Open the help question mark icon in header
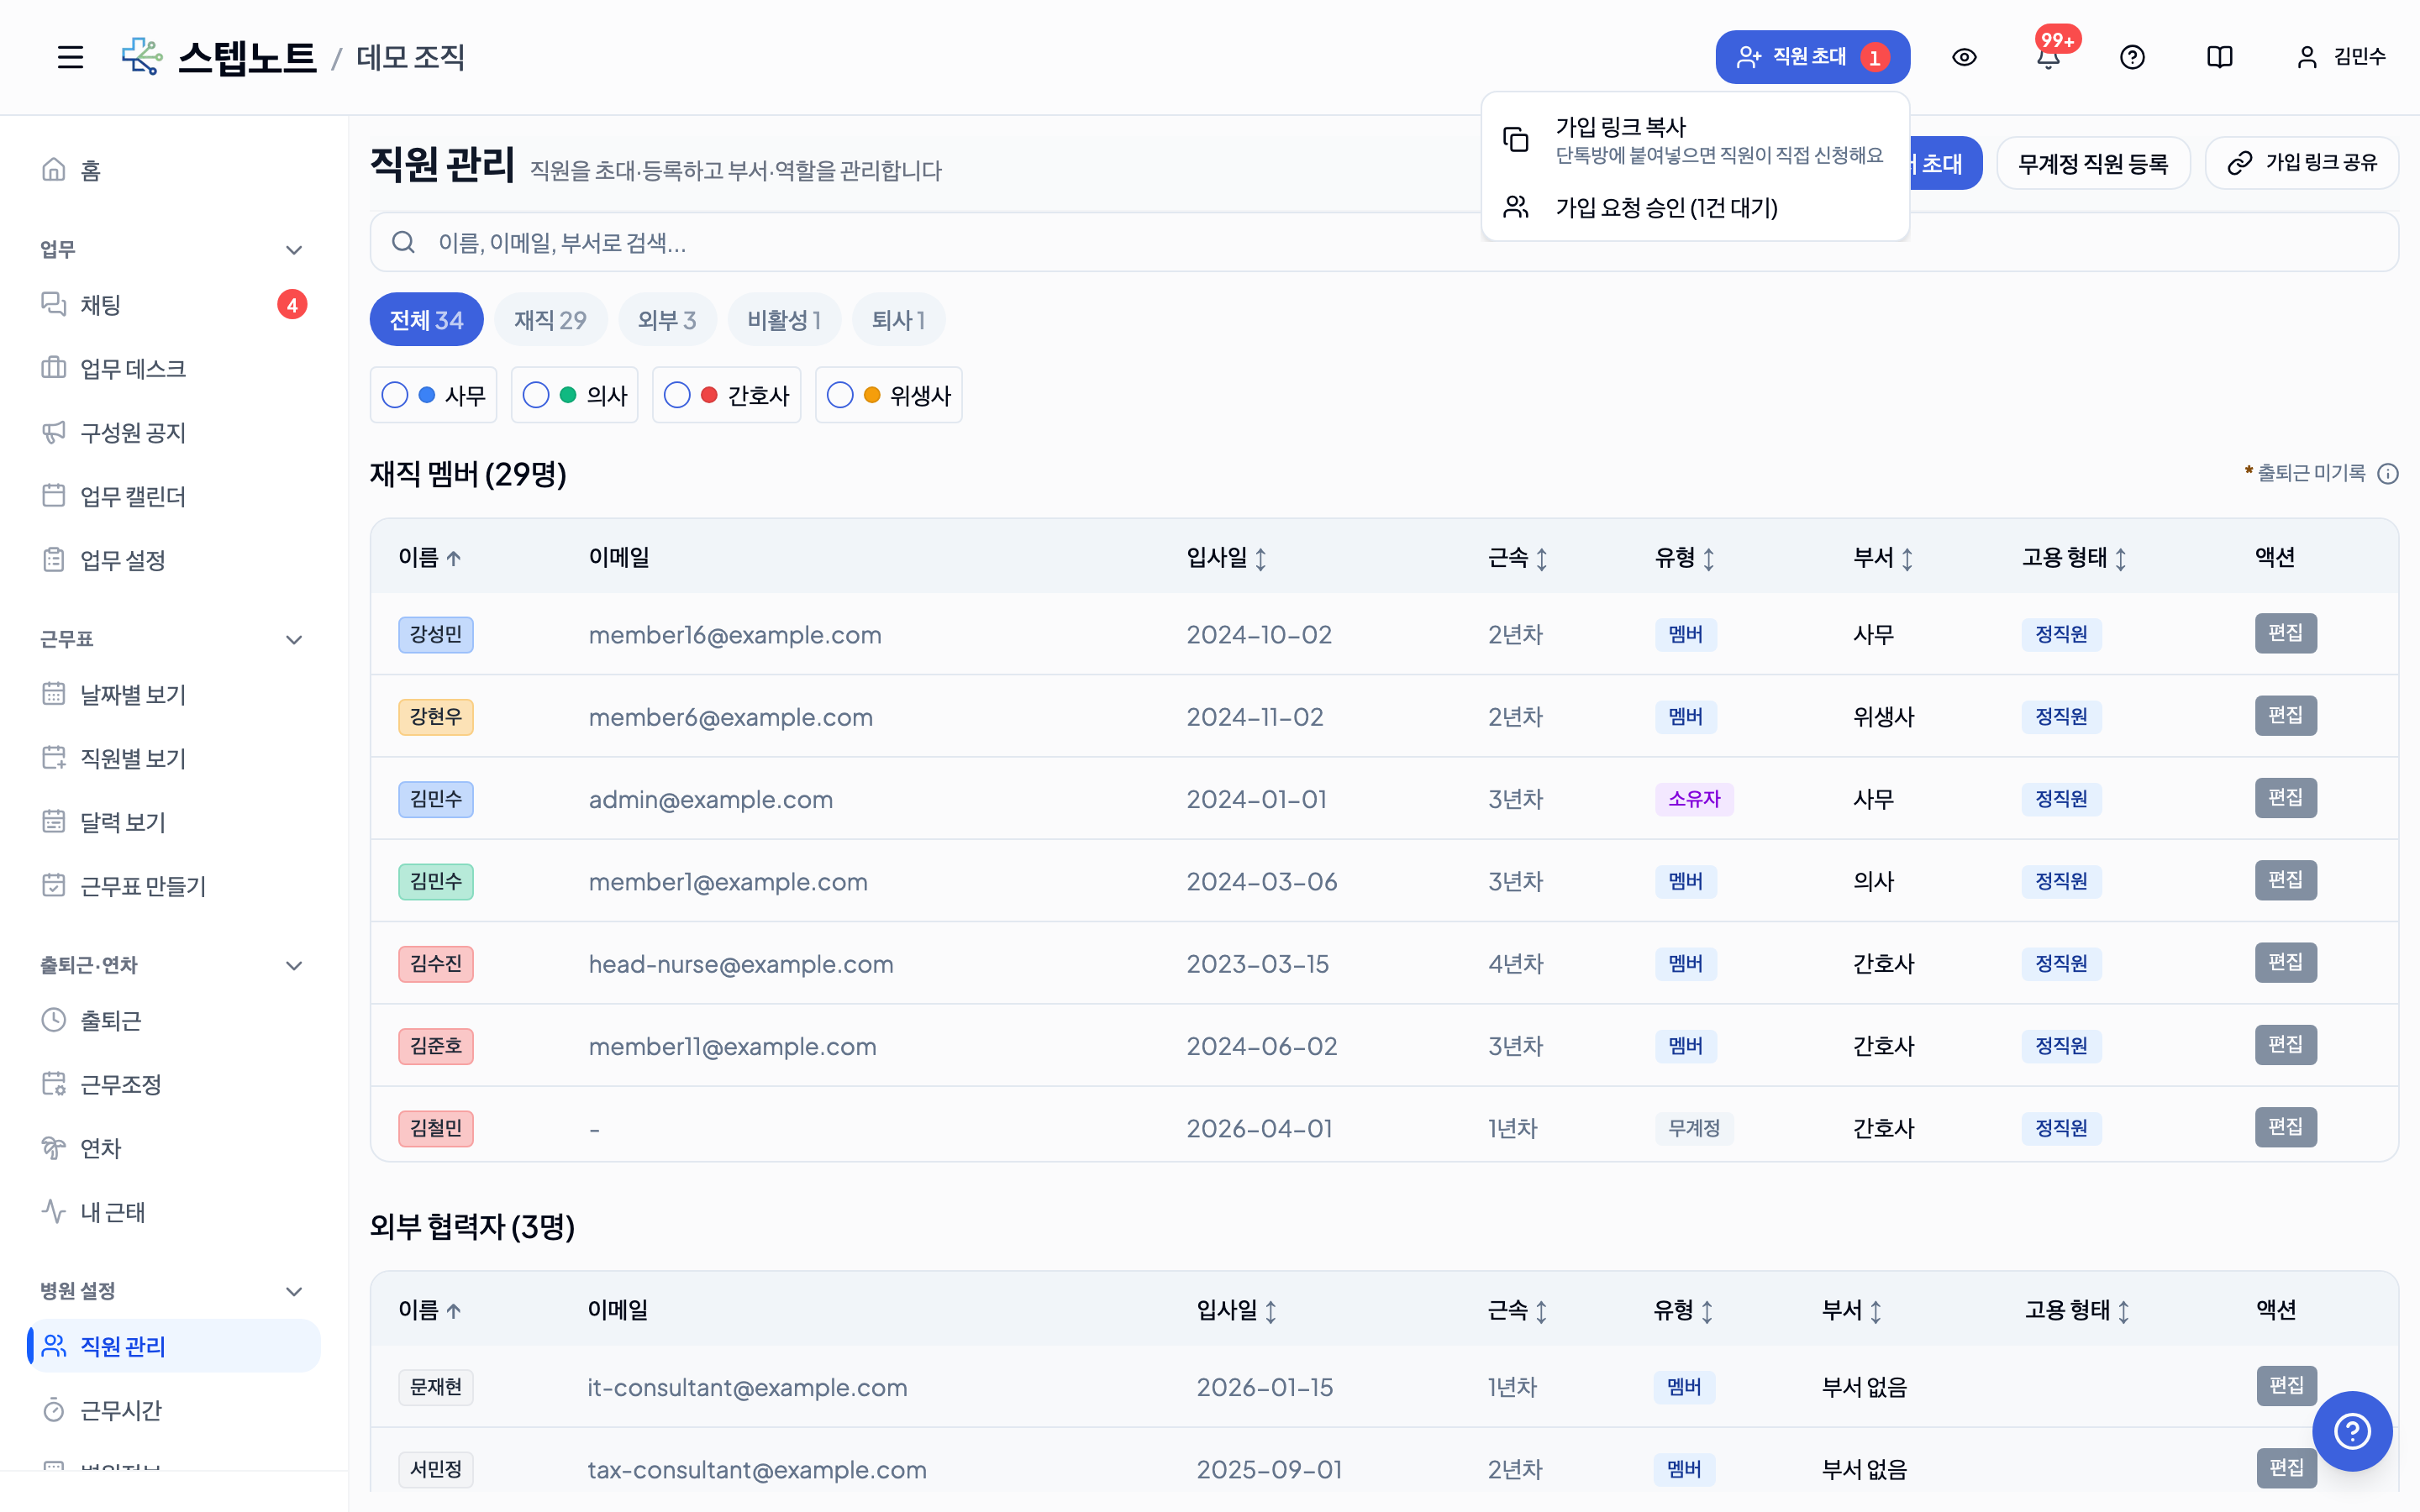Viewport: 2420px width, 1512px height. point(2132,57)
